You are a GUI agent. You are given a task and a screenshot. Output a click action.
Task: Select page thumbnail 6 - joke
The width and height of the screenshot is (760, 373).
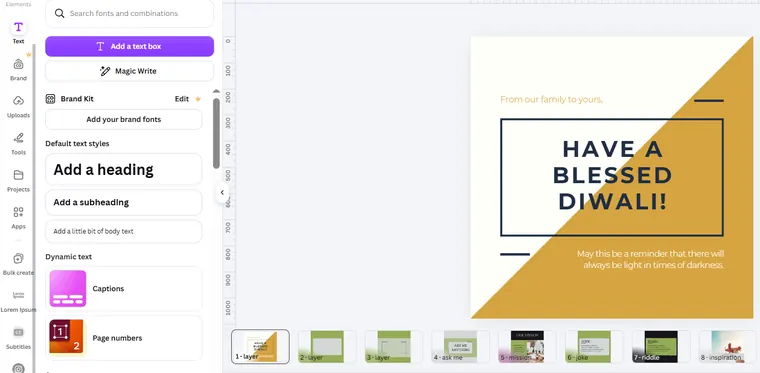tap(594, 346)
